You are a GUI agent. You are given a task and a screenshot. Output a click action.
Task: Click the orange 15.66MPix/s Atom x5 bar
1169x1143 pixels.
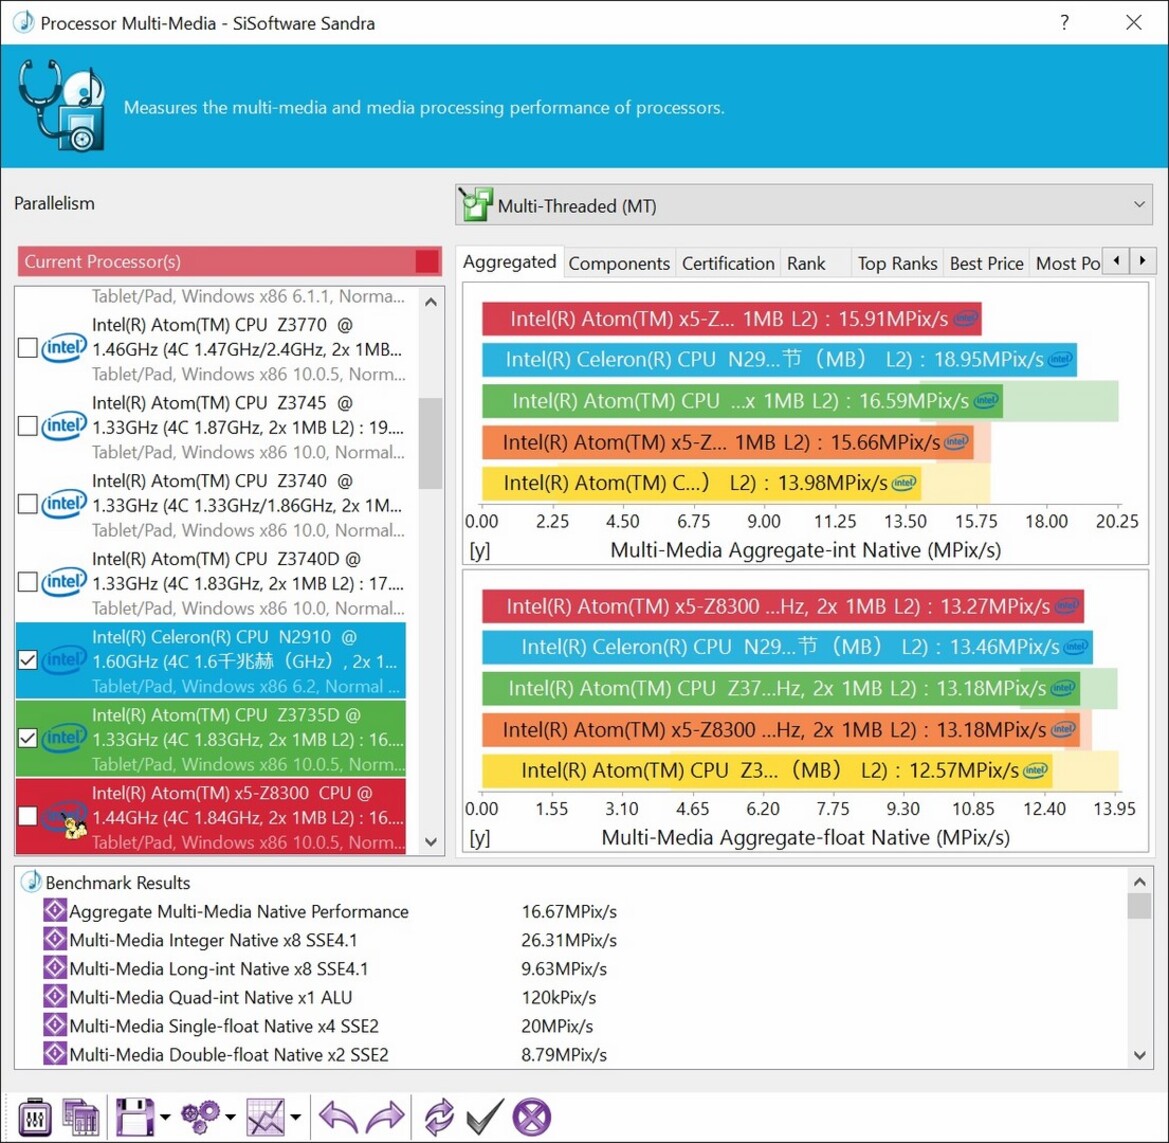click(728, 442)
